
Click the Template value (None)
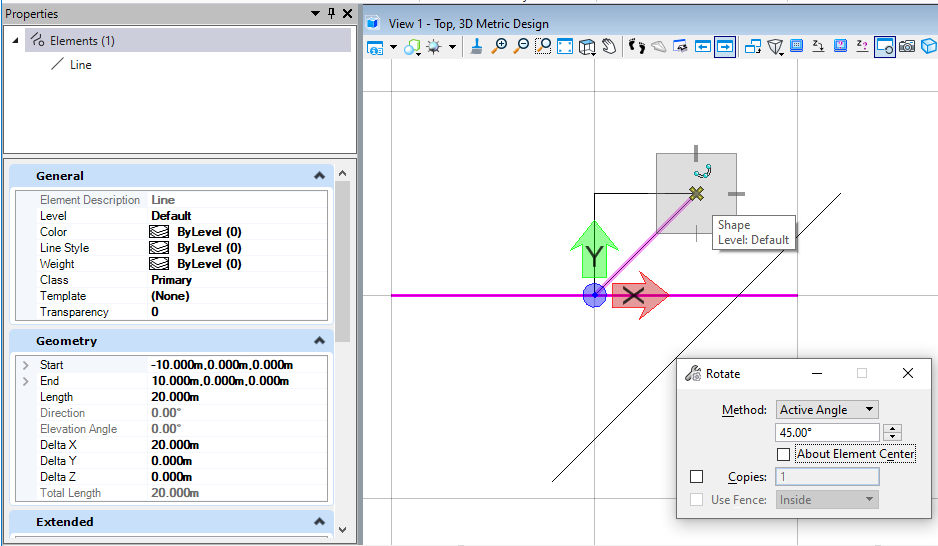point(170,296)
